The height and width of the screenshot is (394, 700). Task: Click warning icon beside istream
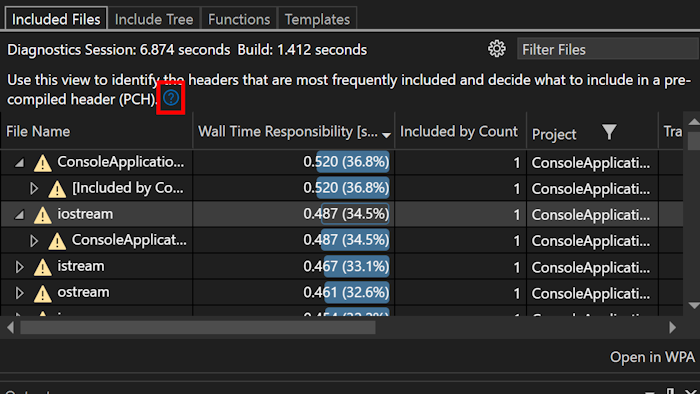(42, 267)
